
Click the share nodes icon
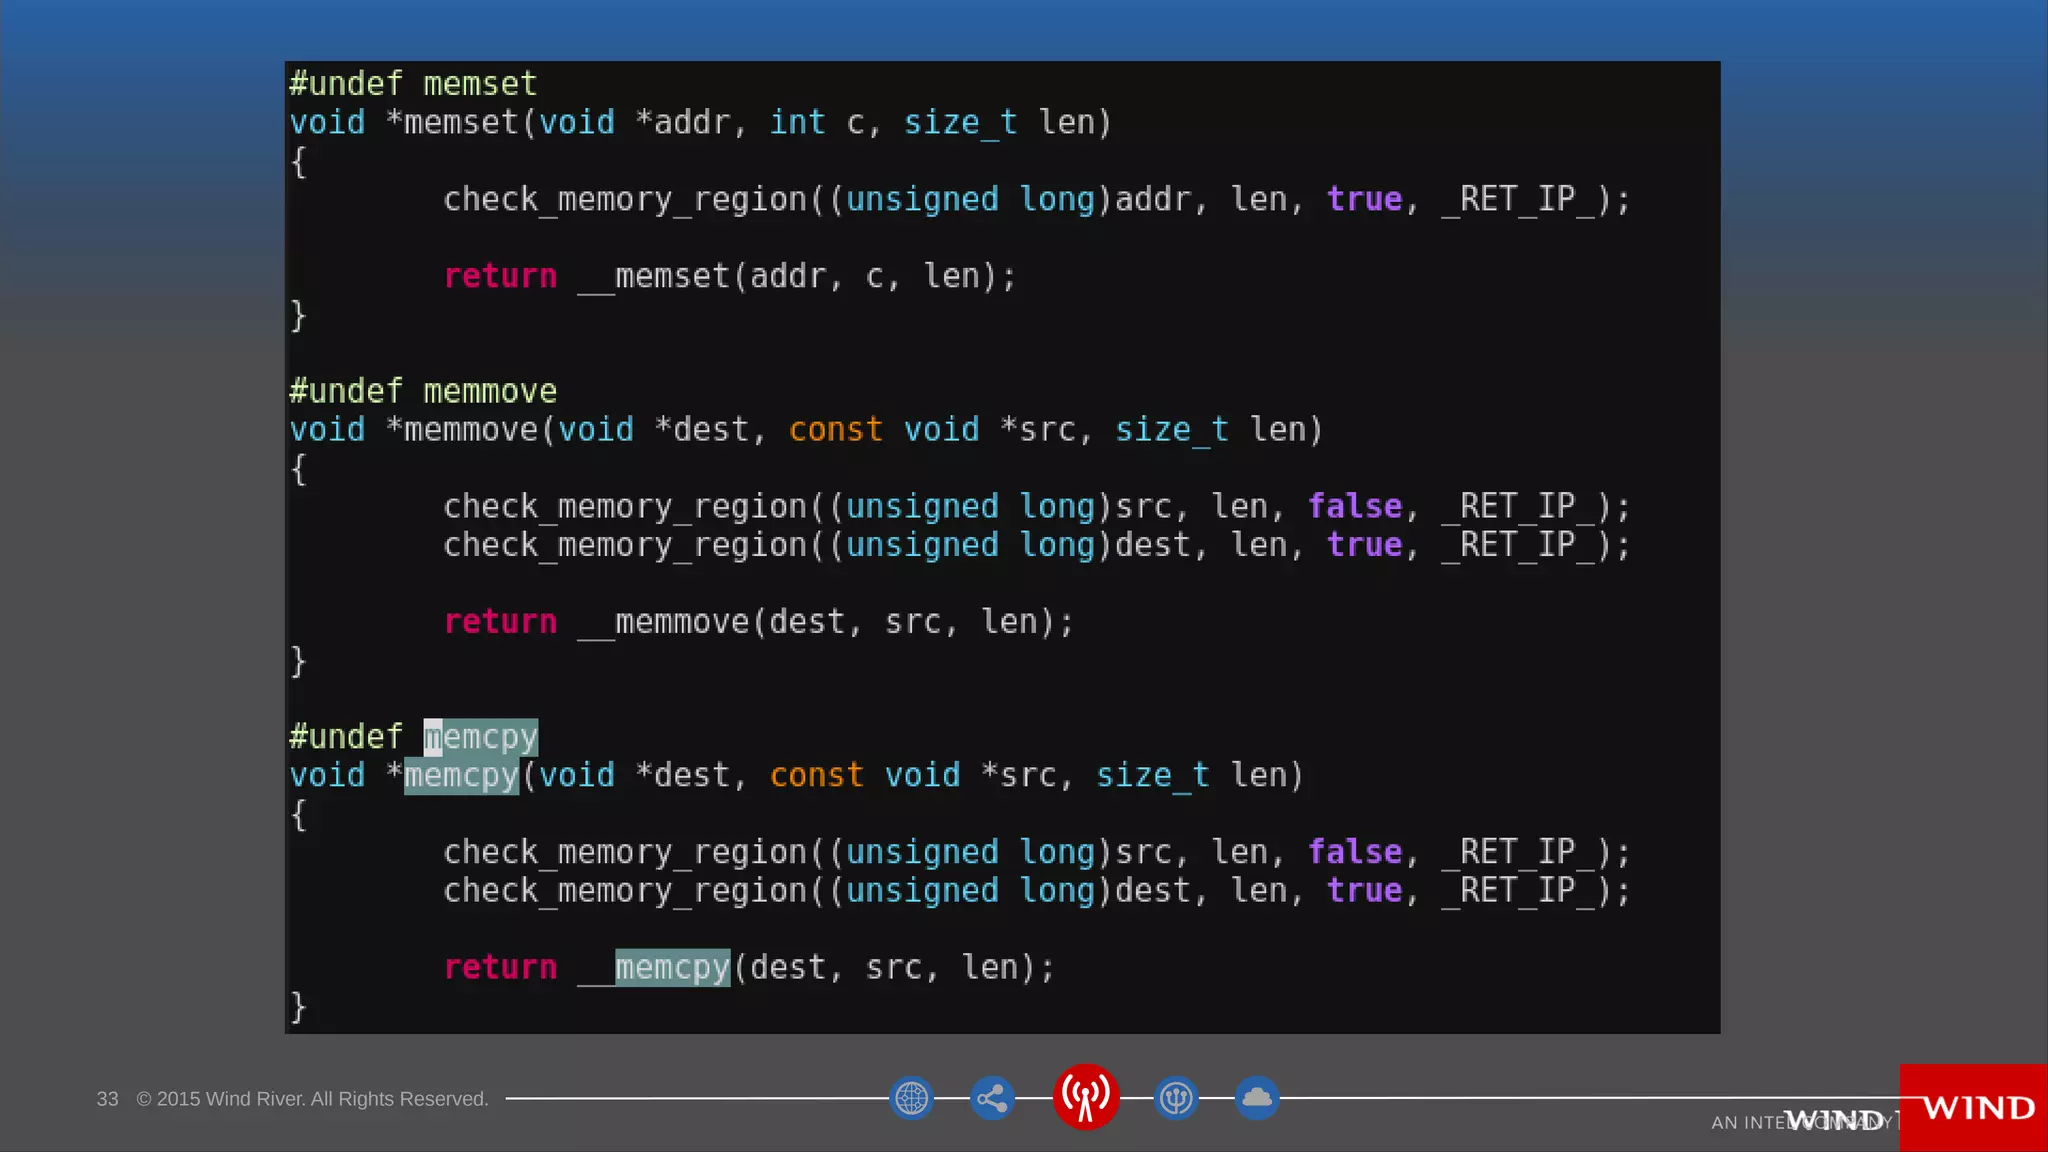click(992, 1098)
